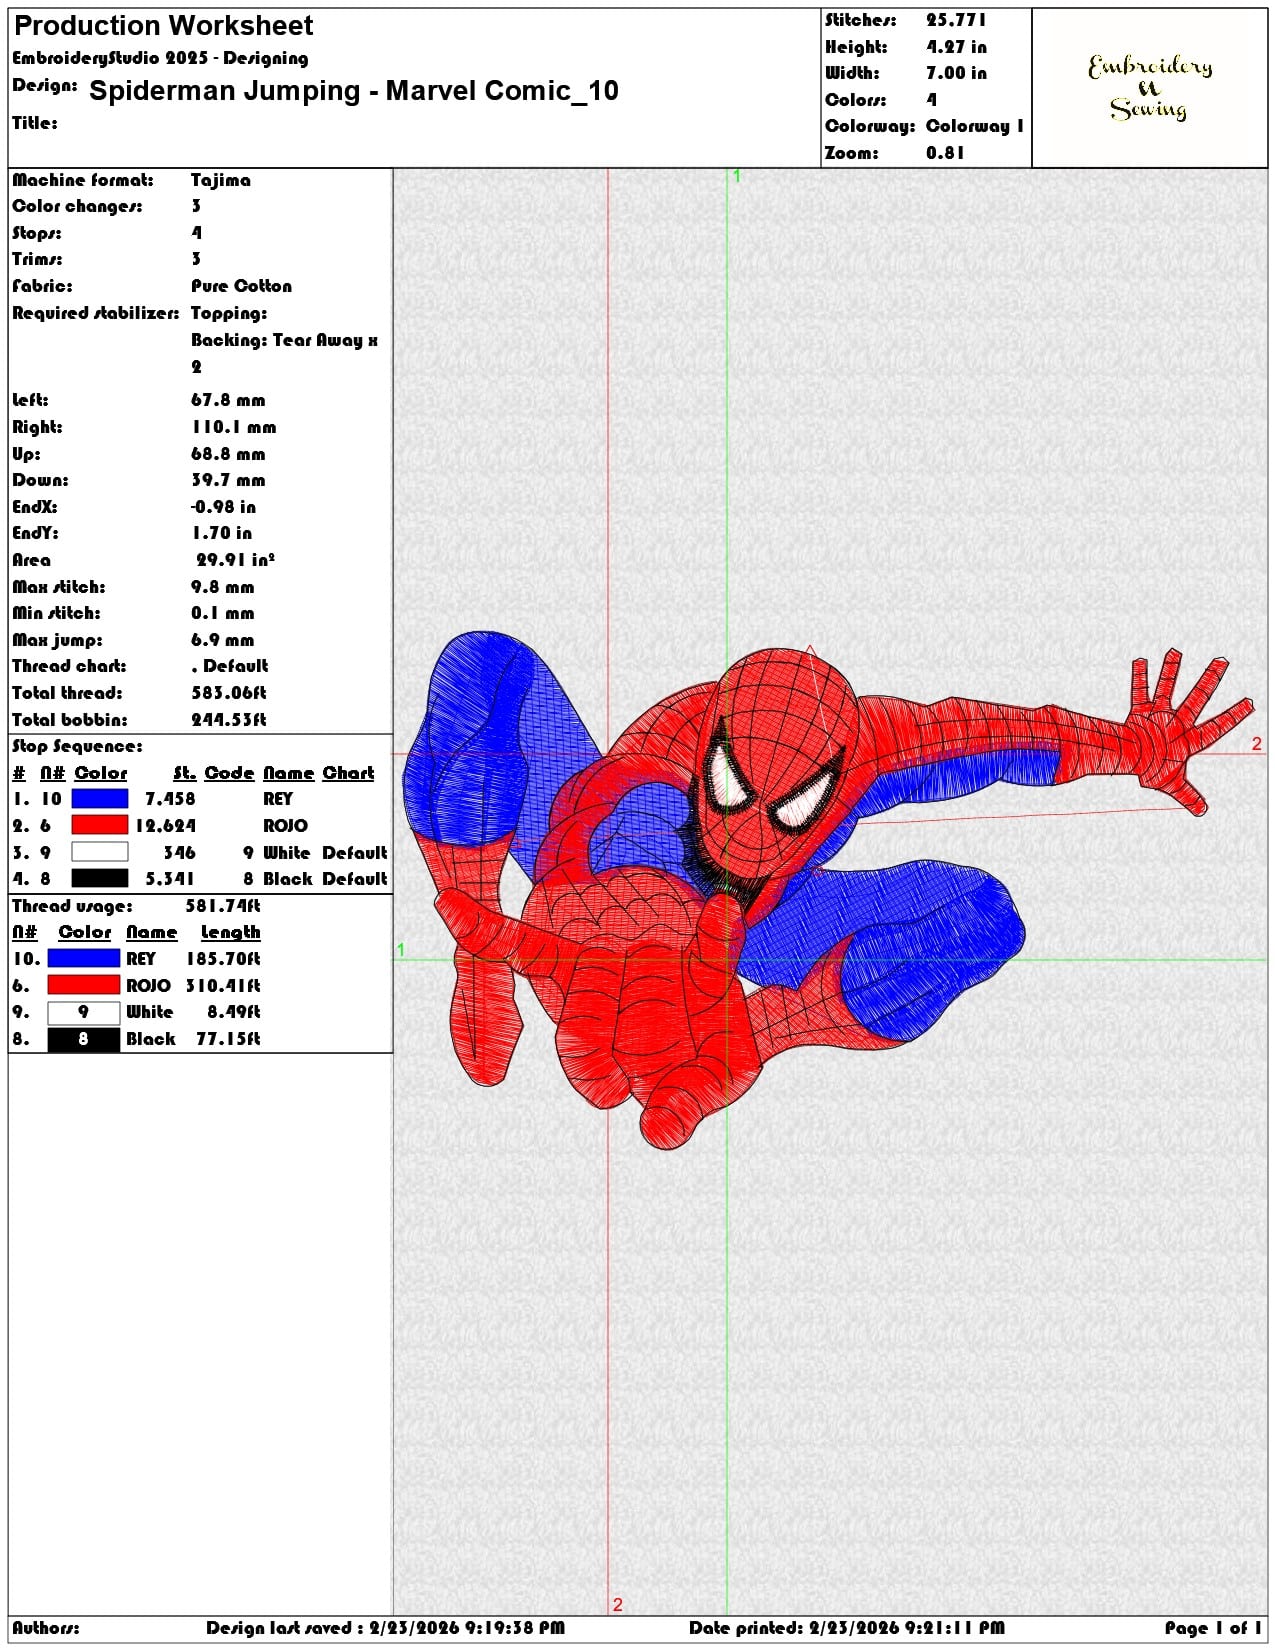Click the blue REY swatch under Thread usage
The width and height of the screenshot is (1275, 1650).
pos(84,958)
